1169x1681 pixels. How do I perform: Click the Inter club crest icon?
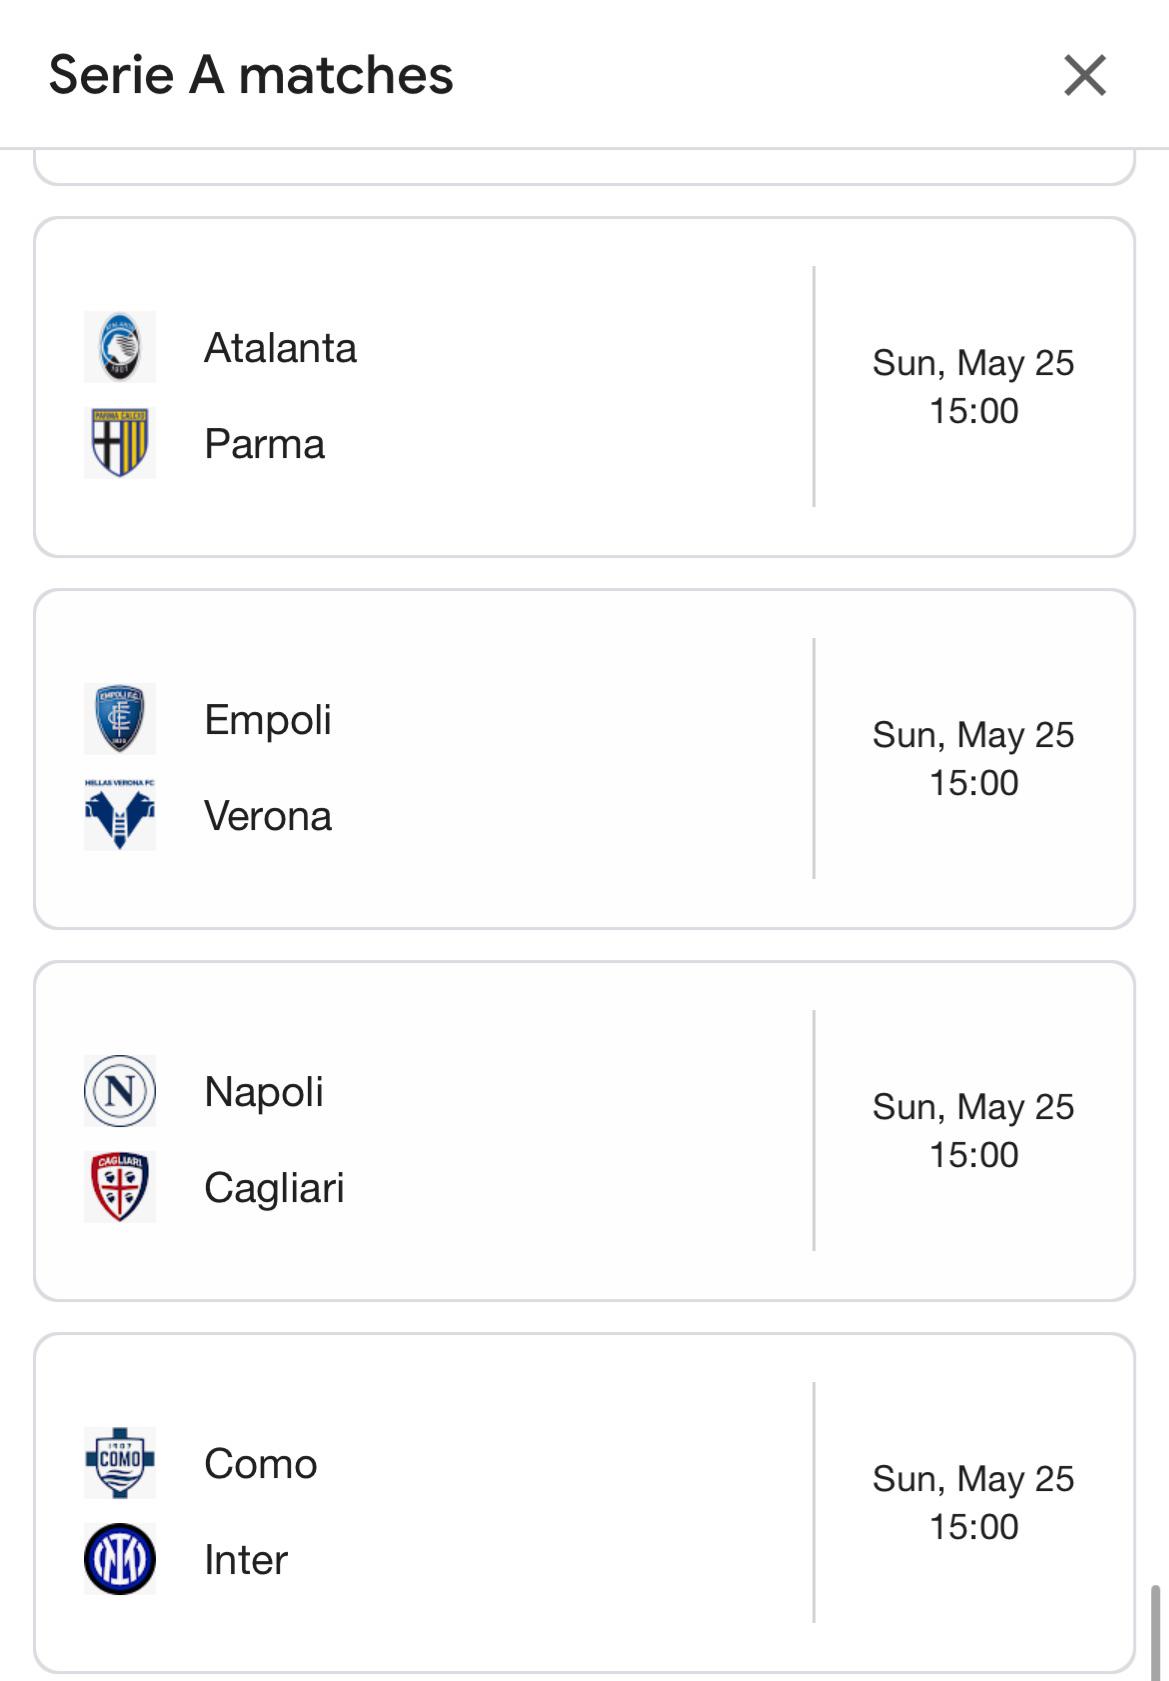[x=120, y=1559]
